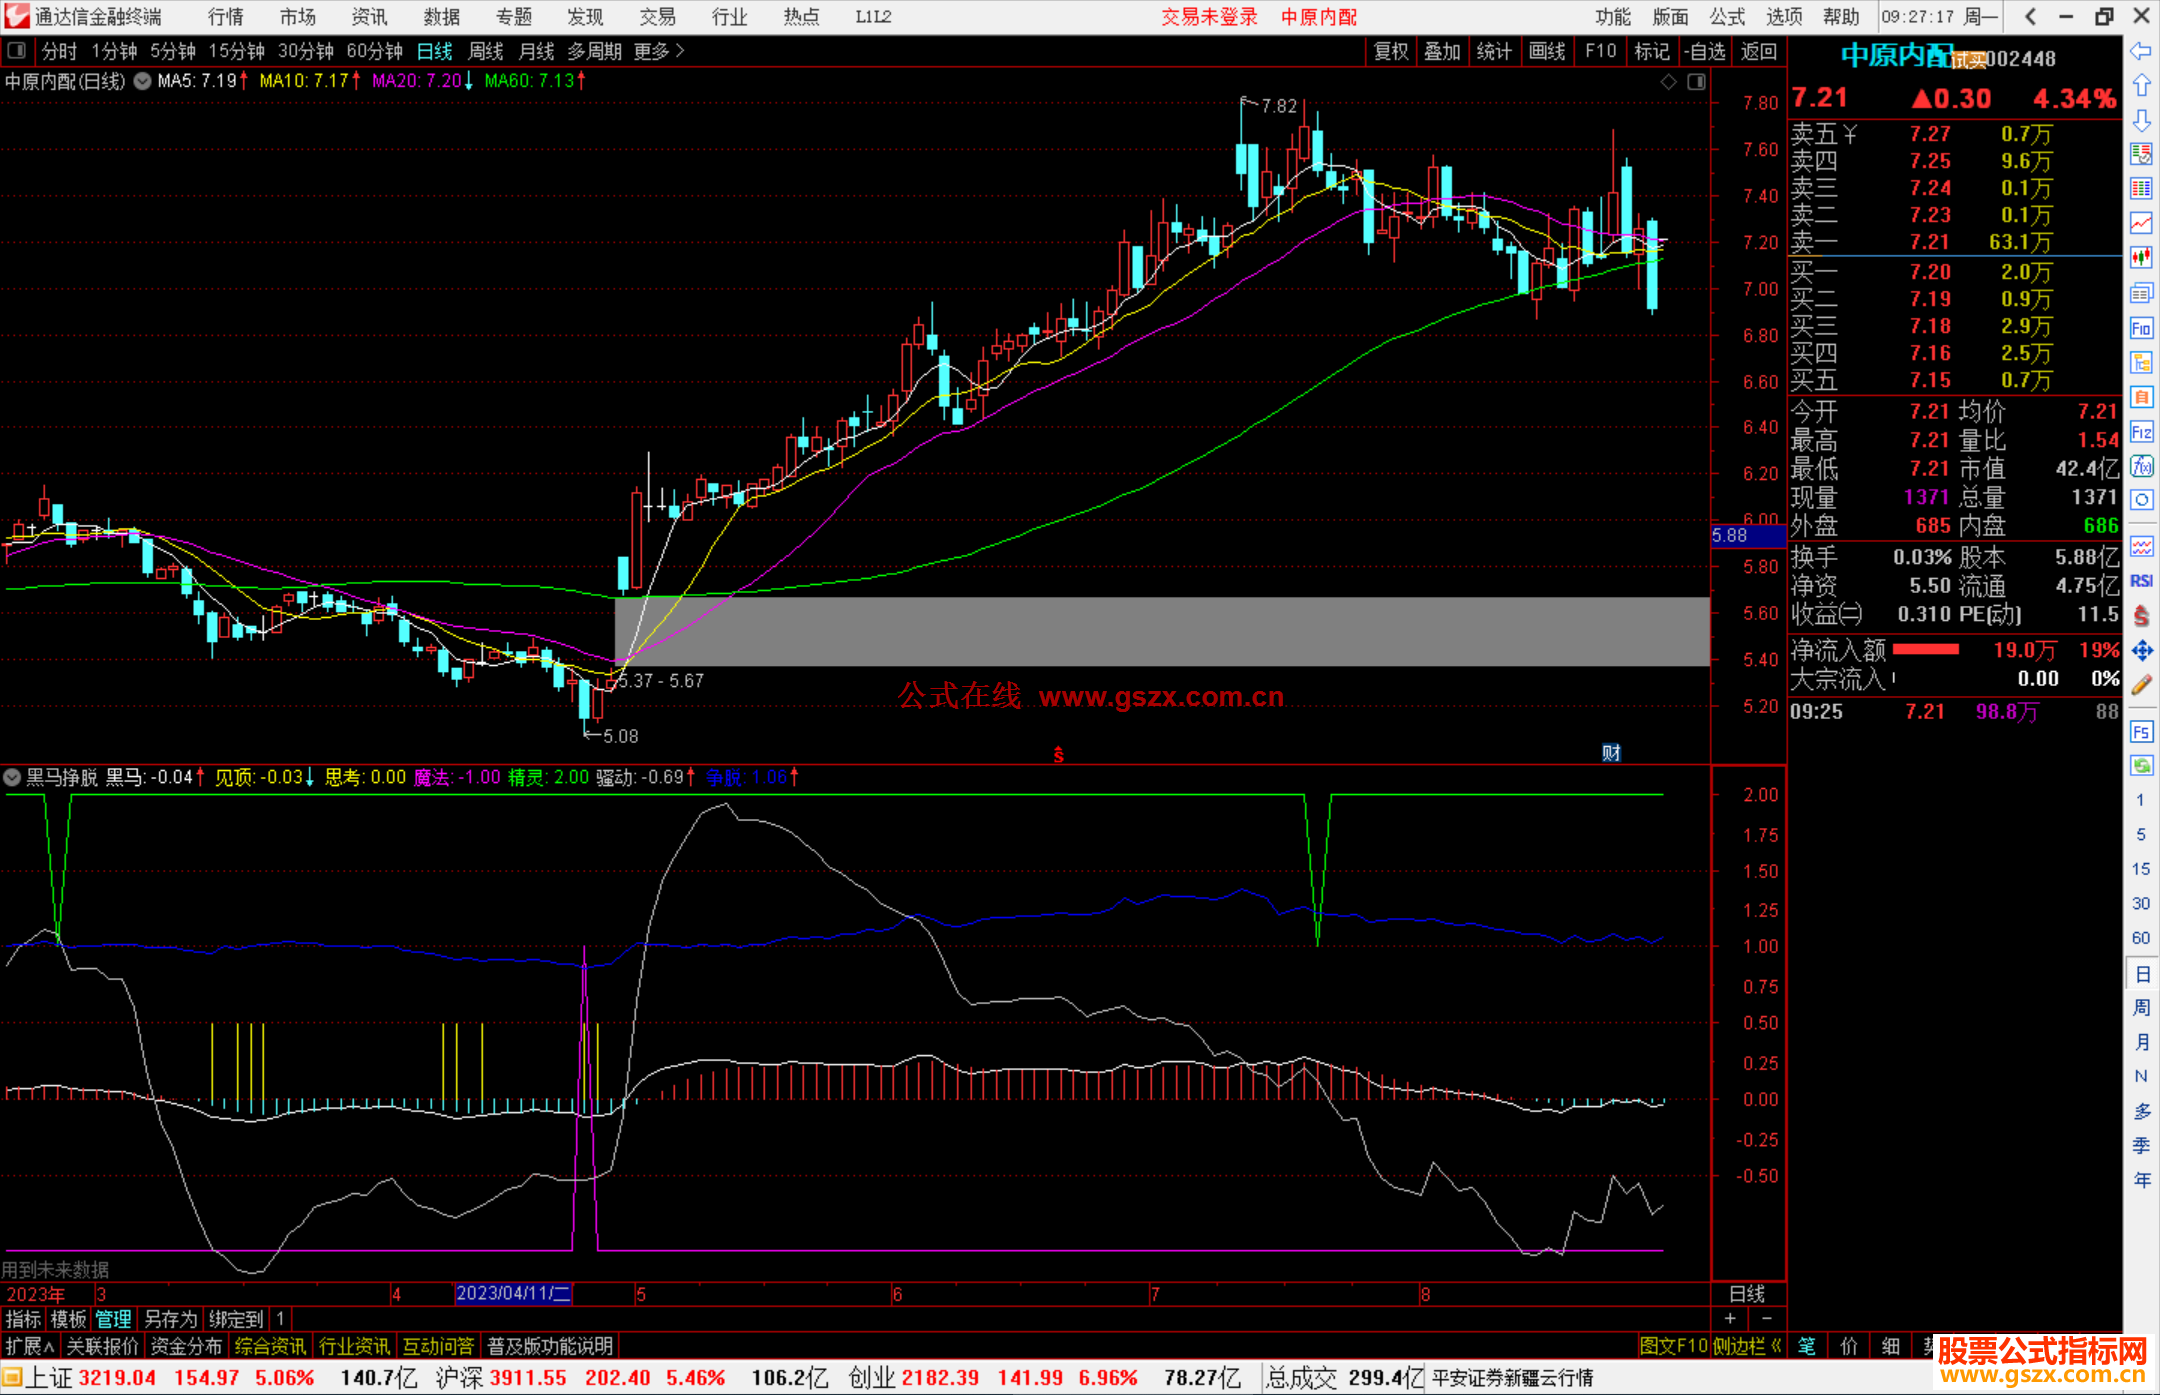Toggle the round button beside 黑马挣脱 indicator
Viewport: 2160px width, 1395px height.
click(x=12, y=777)
